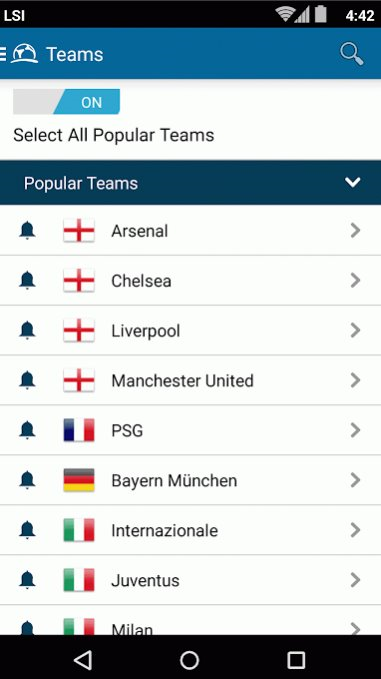Select the Bayern München team entry
The width and height of the screenshot is (381, 679).
coord(190,480)
